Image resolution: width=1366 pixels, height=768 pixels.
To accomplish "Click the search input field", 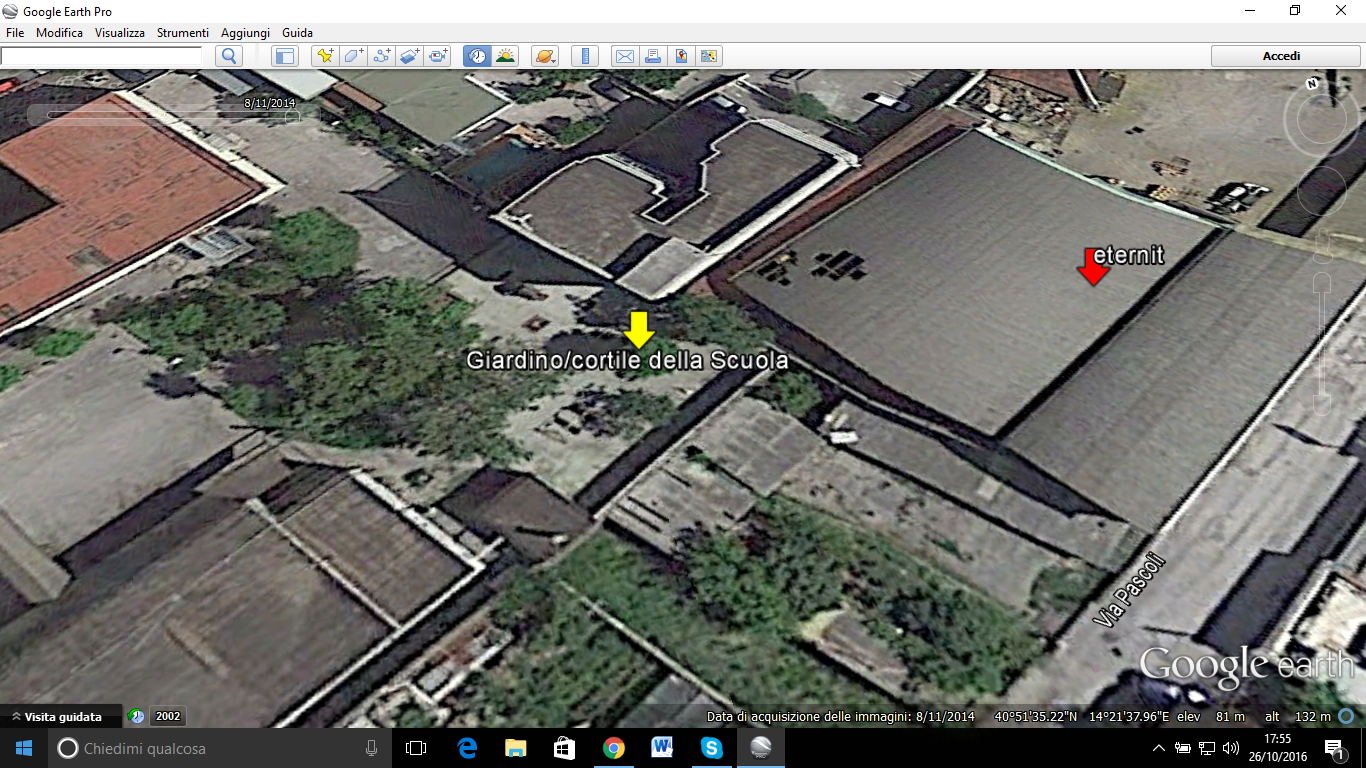I will [101, 56].
